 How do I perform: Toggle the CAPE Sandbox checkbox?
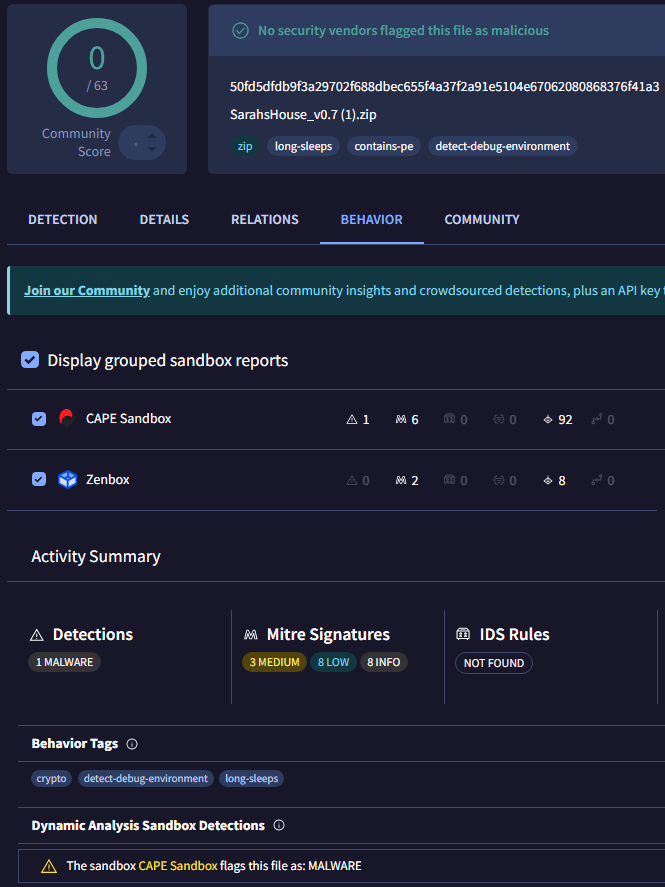point(39,419)
